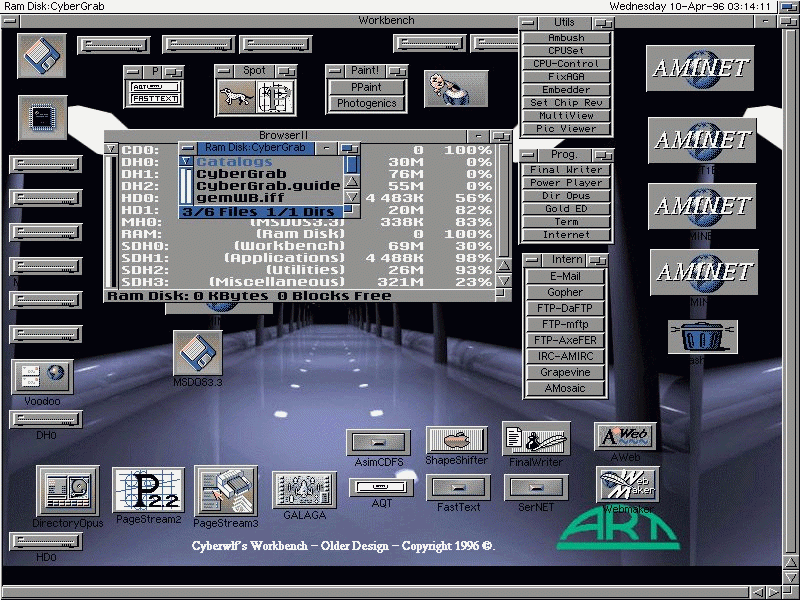Launch PPaint from the Paint! dock

[366, 87]
